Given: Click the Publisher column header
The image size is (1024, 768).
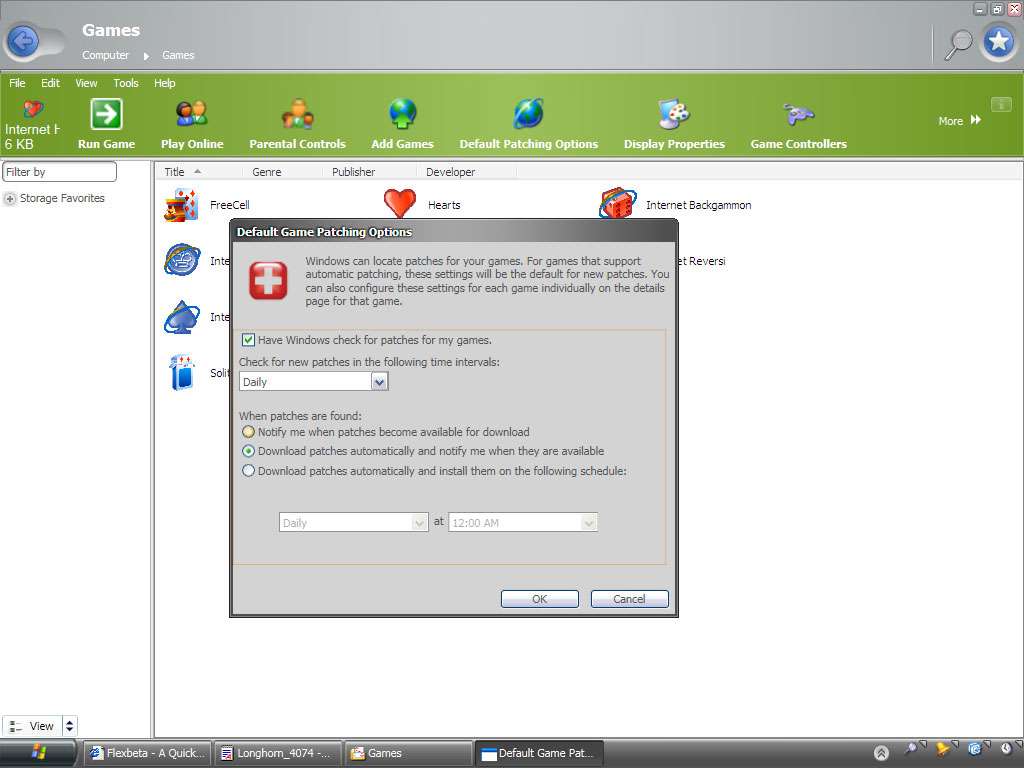Looking at the screenshot, I should point(353,172).
